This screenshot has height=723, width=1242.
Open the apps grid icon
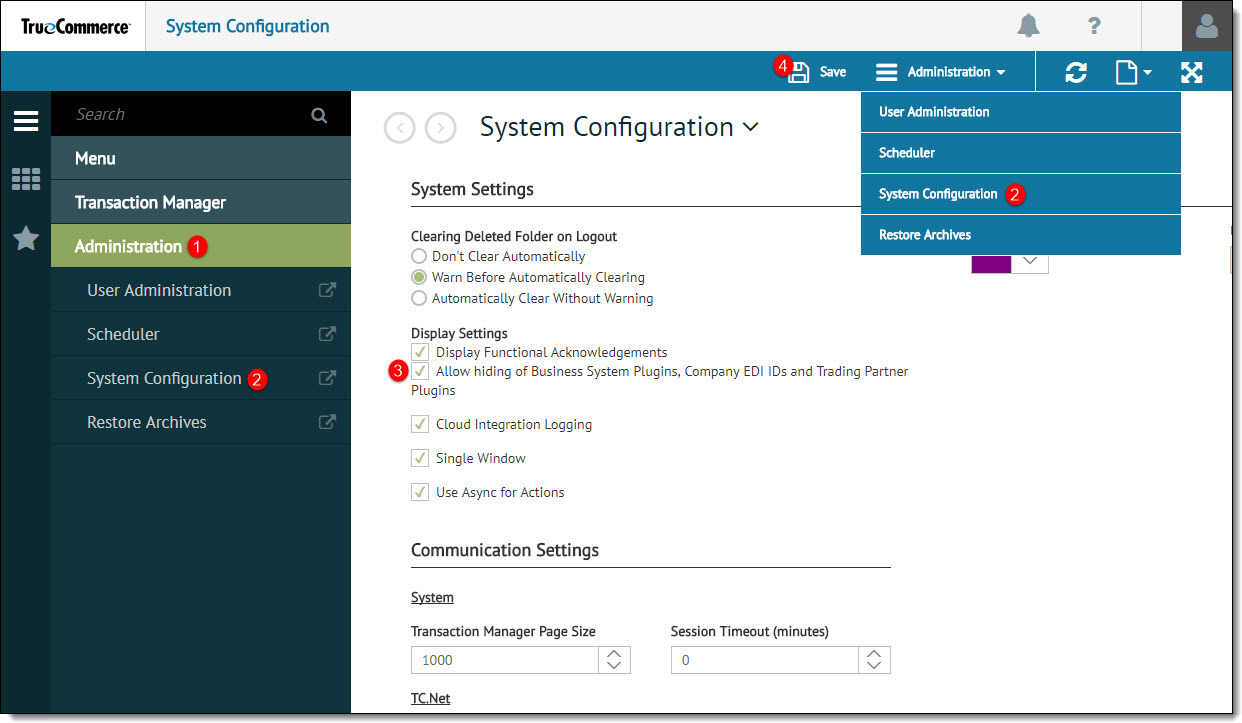coord(26,180)
